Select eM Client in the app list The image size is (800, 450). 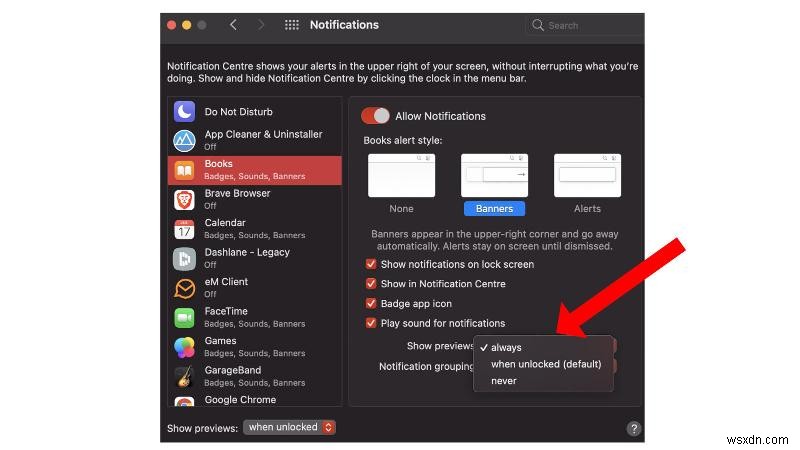click(x=255, y=288)
